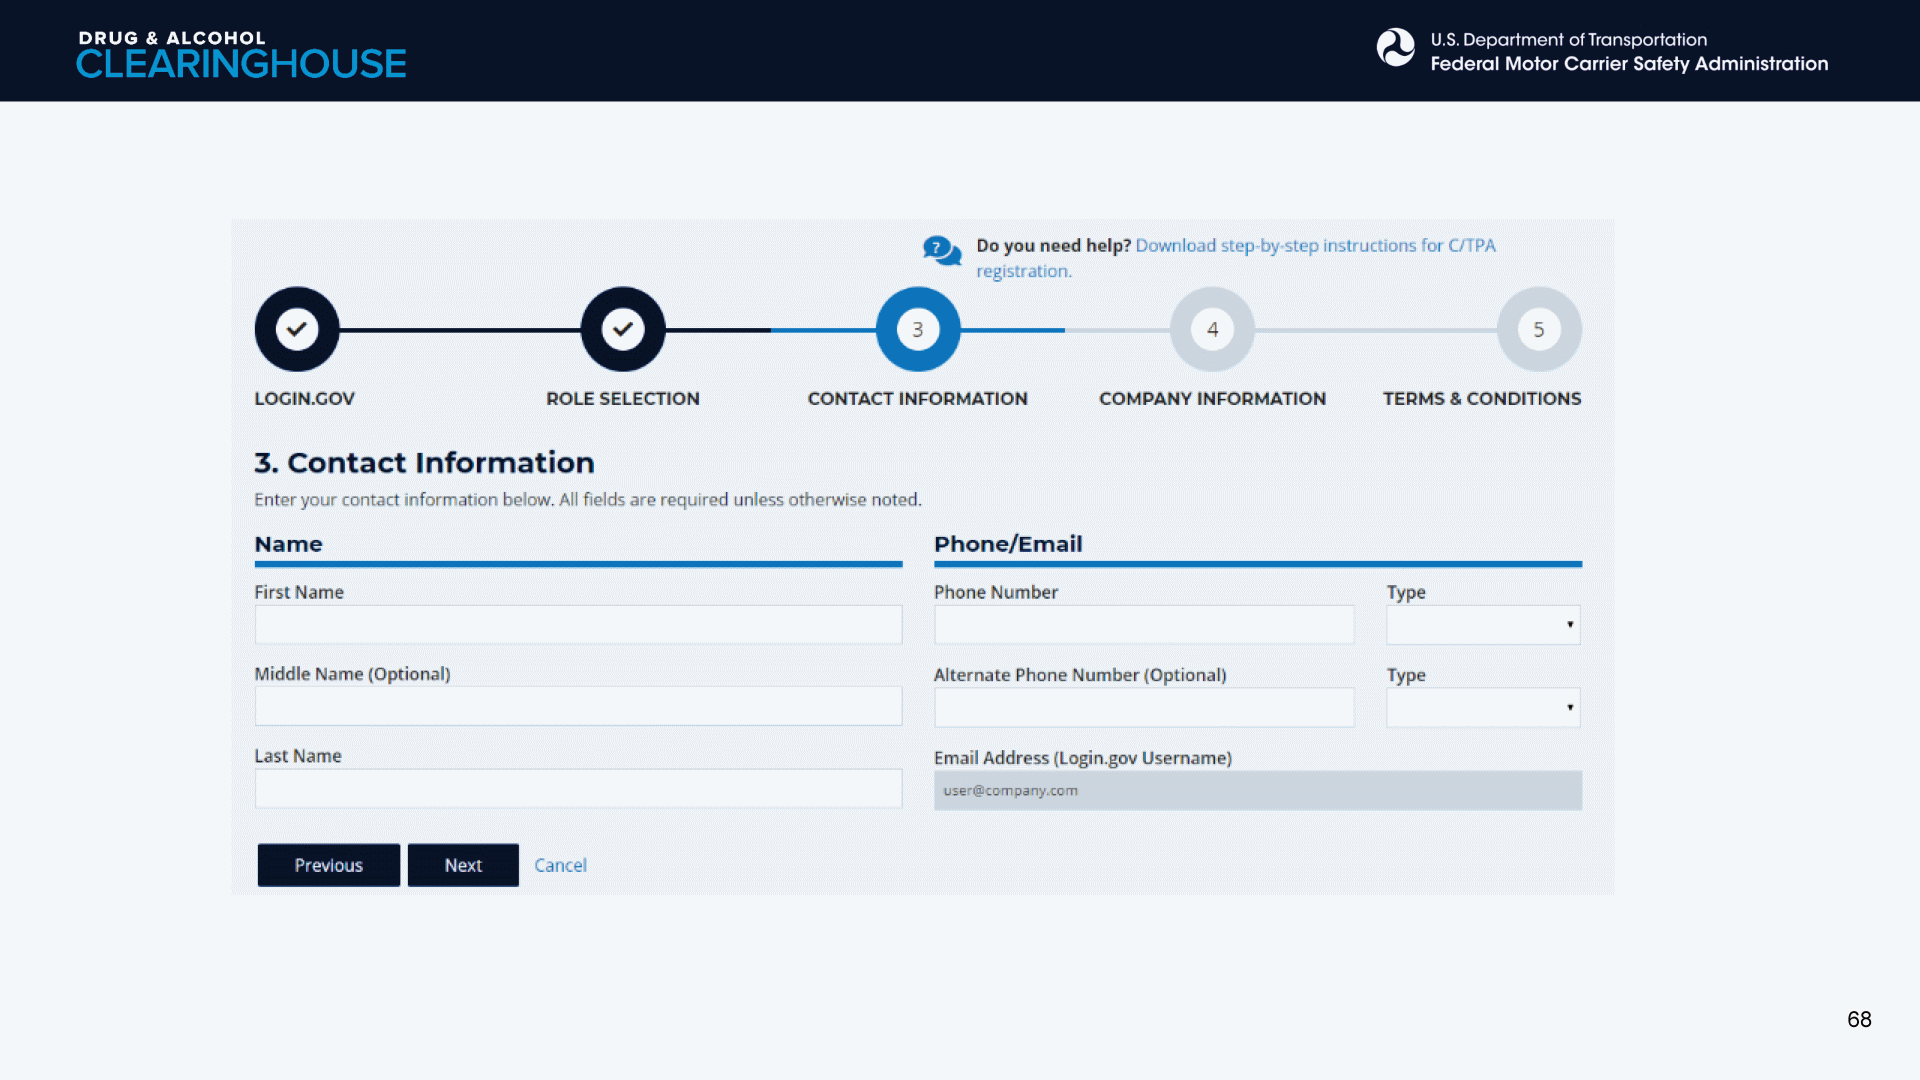Image resolution: width=1920 pixels, height=1080 pixels.
Task: Open the C/TPA step-by-step instructions download link
Action: (x=1314, y=246)
